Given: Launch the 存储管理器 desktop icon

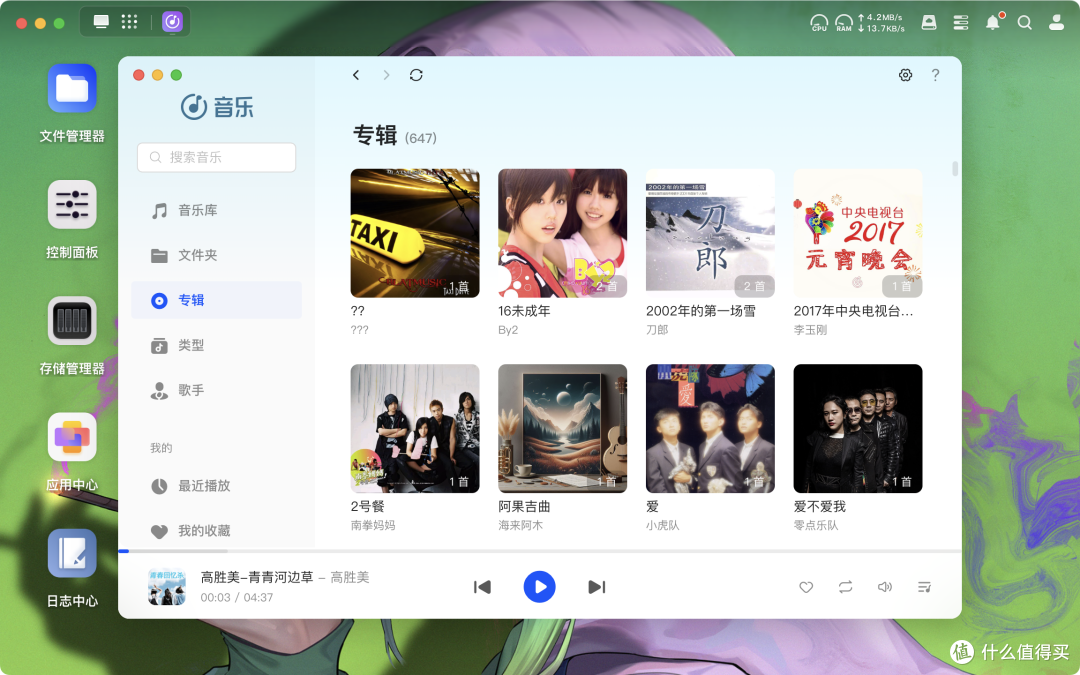Looking at the screenshot, I should (72, 321).
